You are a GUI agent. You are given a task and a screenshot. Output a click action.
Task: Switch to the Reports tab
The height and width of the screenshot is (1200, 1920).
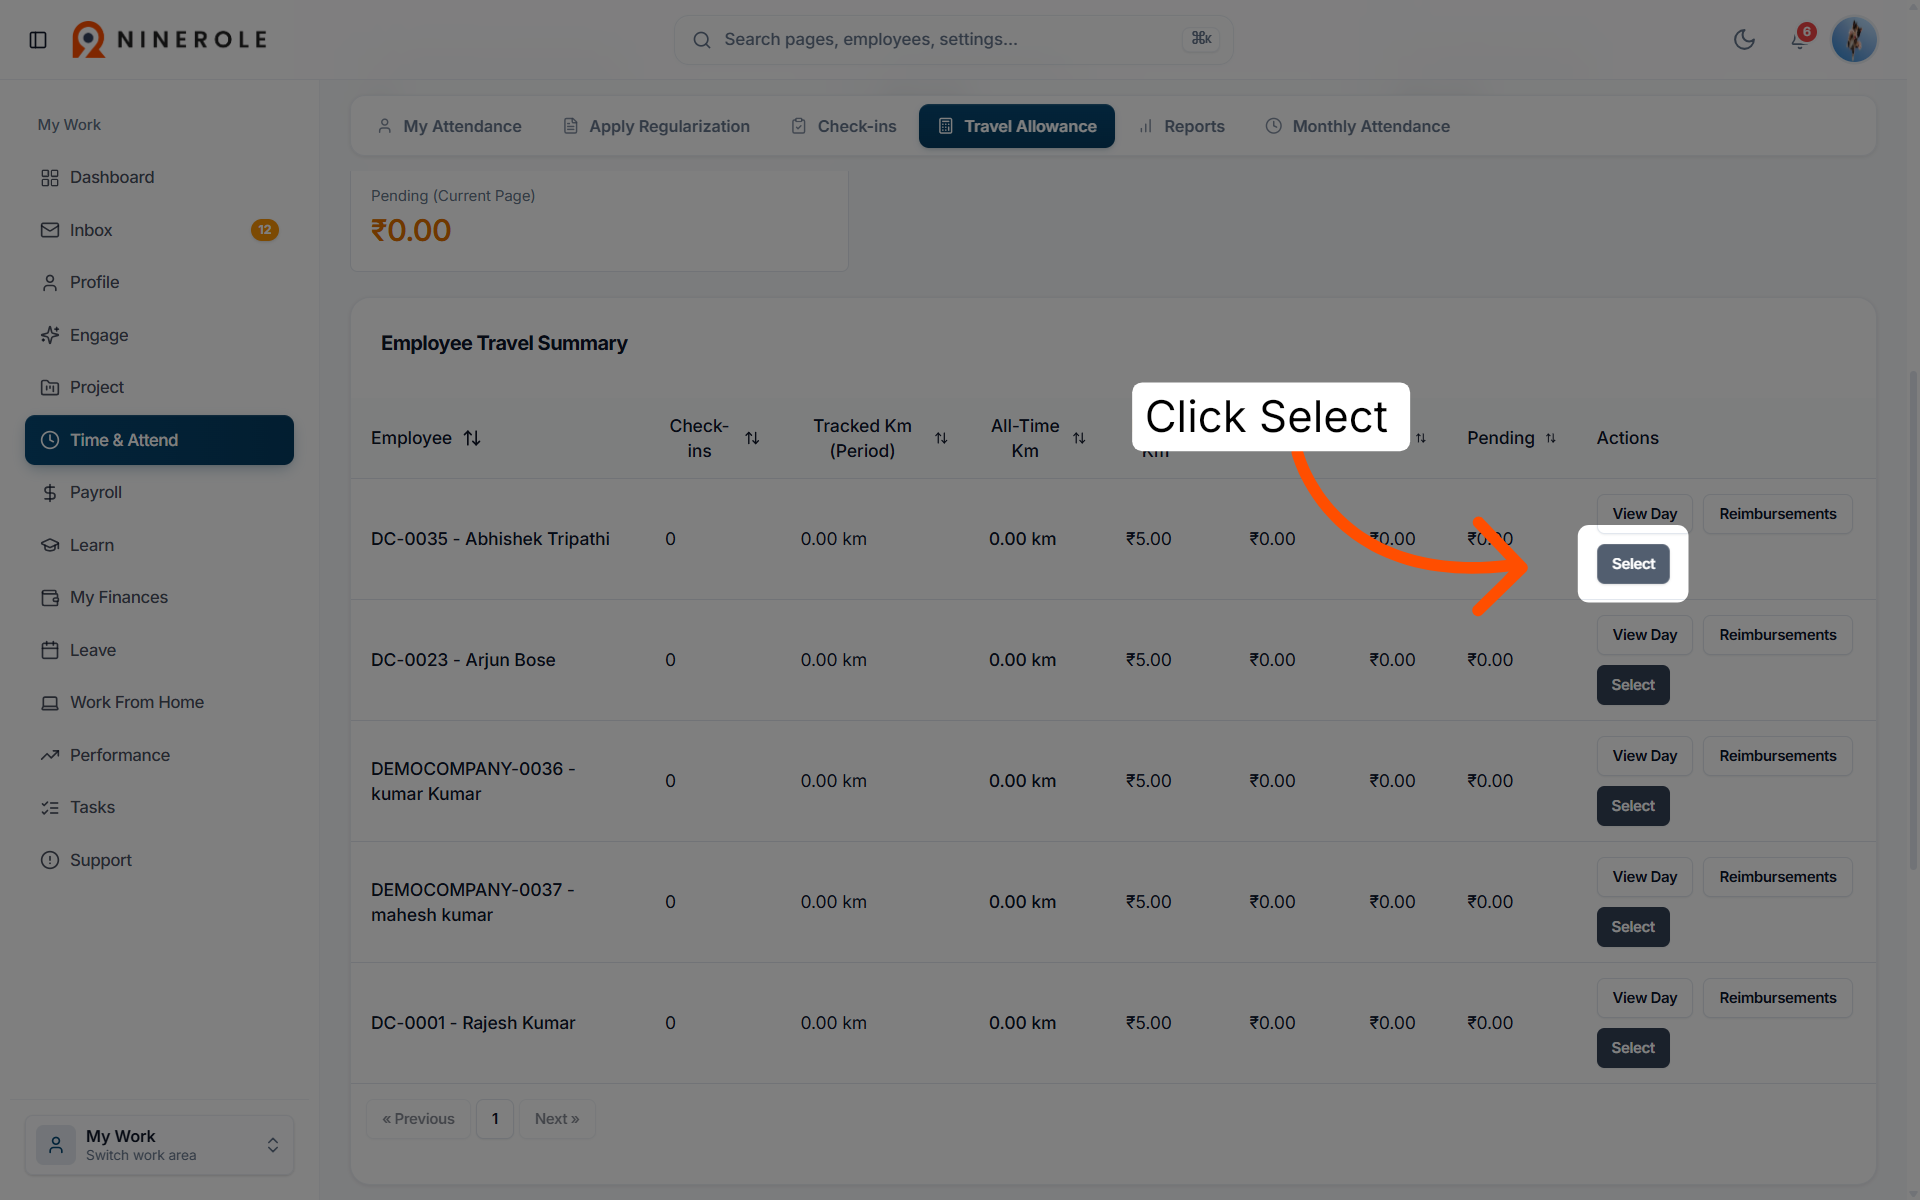[x=1181, y=126]
